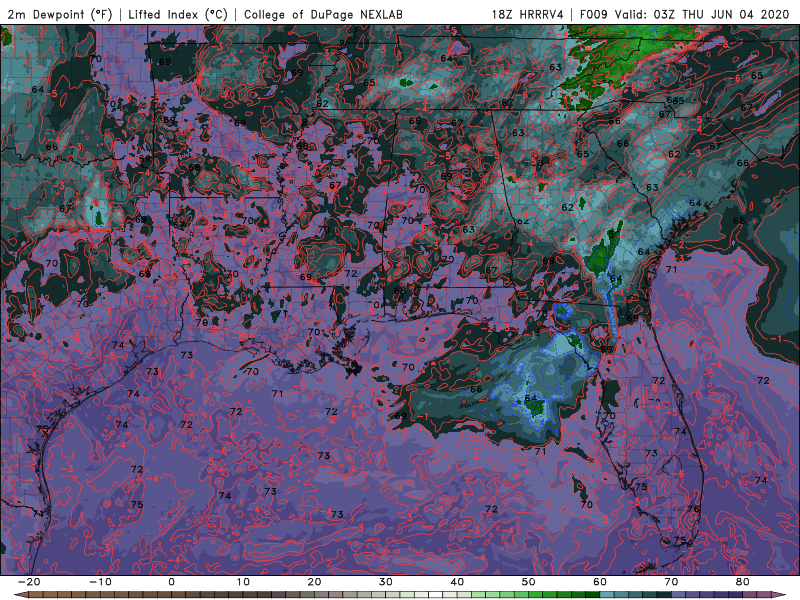Click the -10 label on the color scale
The width and height of the screenshot is (800, 600).
point(100,582)
